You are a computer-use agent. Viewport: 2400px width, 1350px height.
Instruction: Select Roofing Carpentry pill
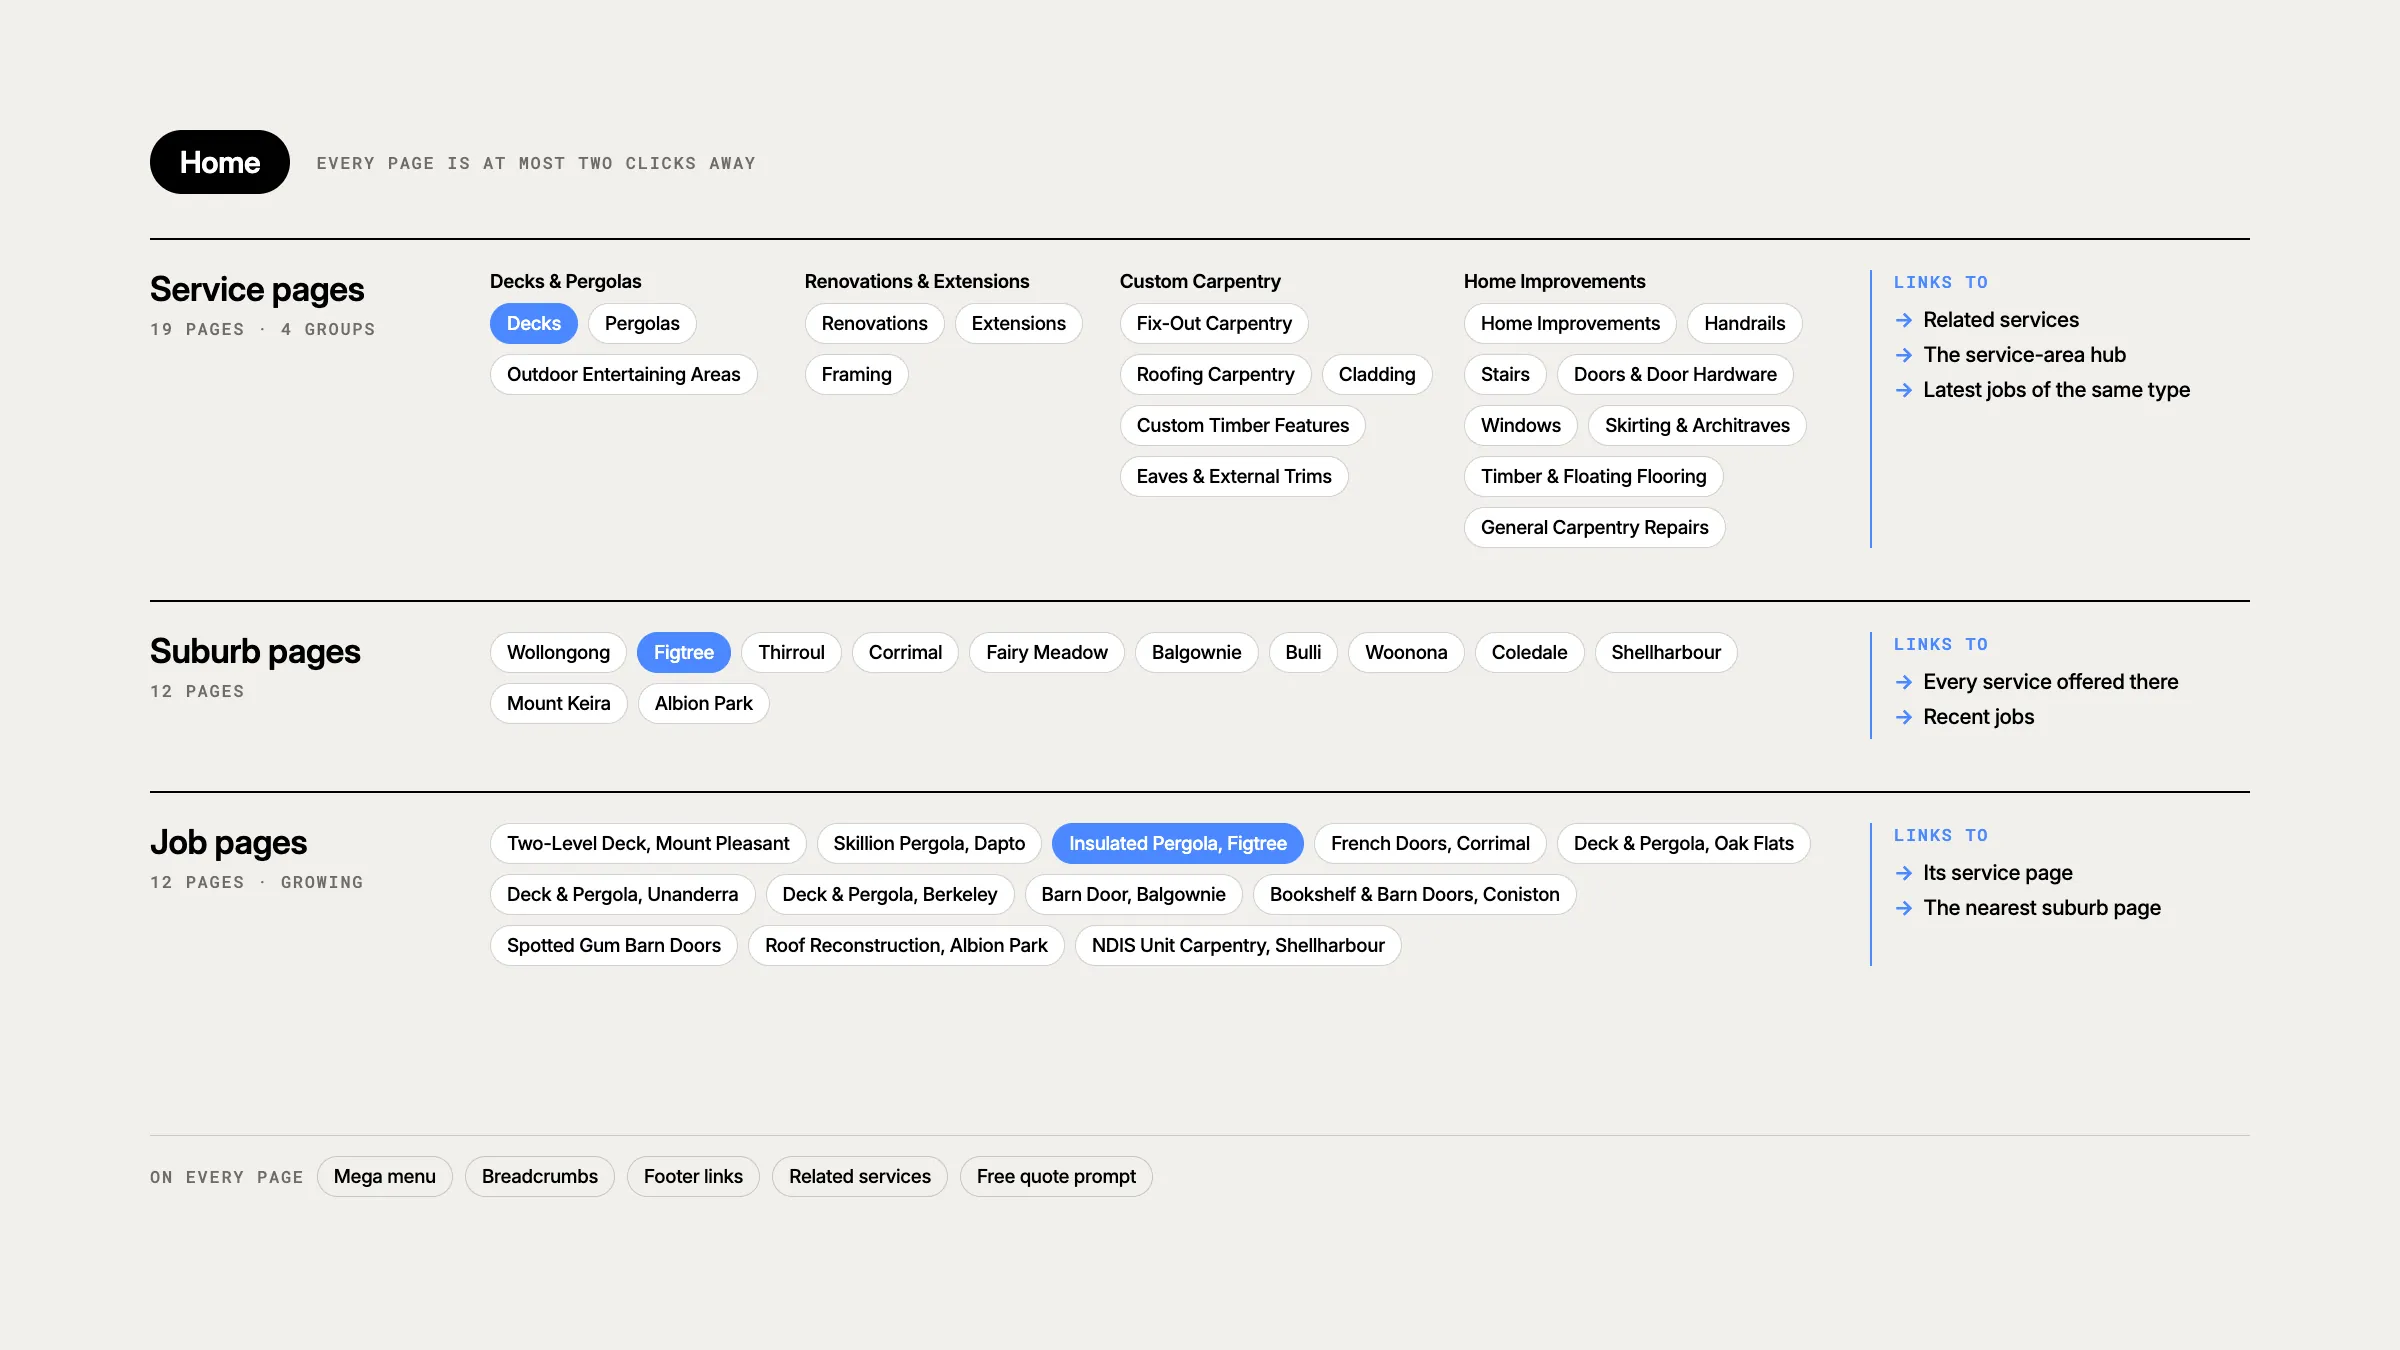(x=1216, y=374)
